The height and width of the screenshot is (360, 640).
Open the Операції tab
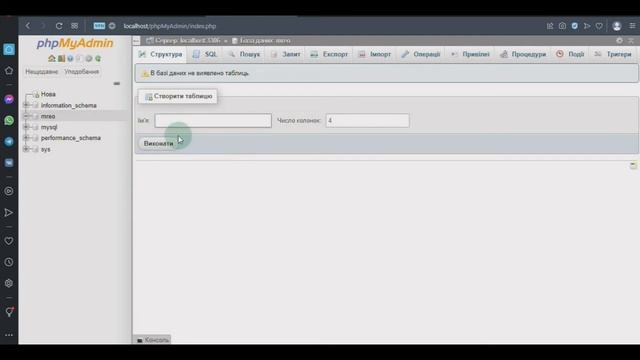point(421,54)
